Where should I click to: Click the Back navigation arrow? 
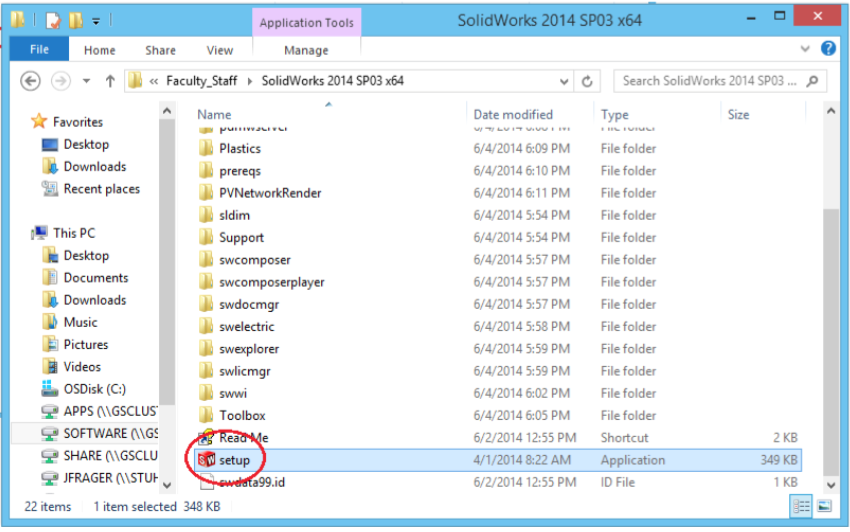(30, 81)
